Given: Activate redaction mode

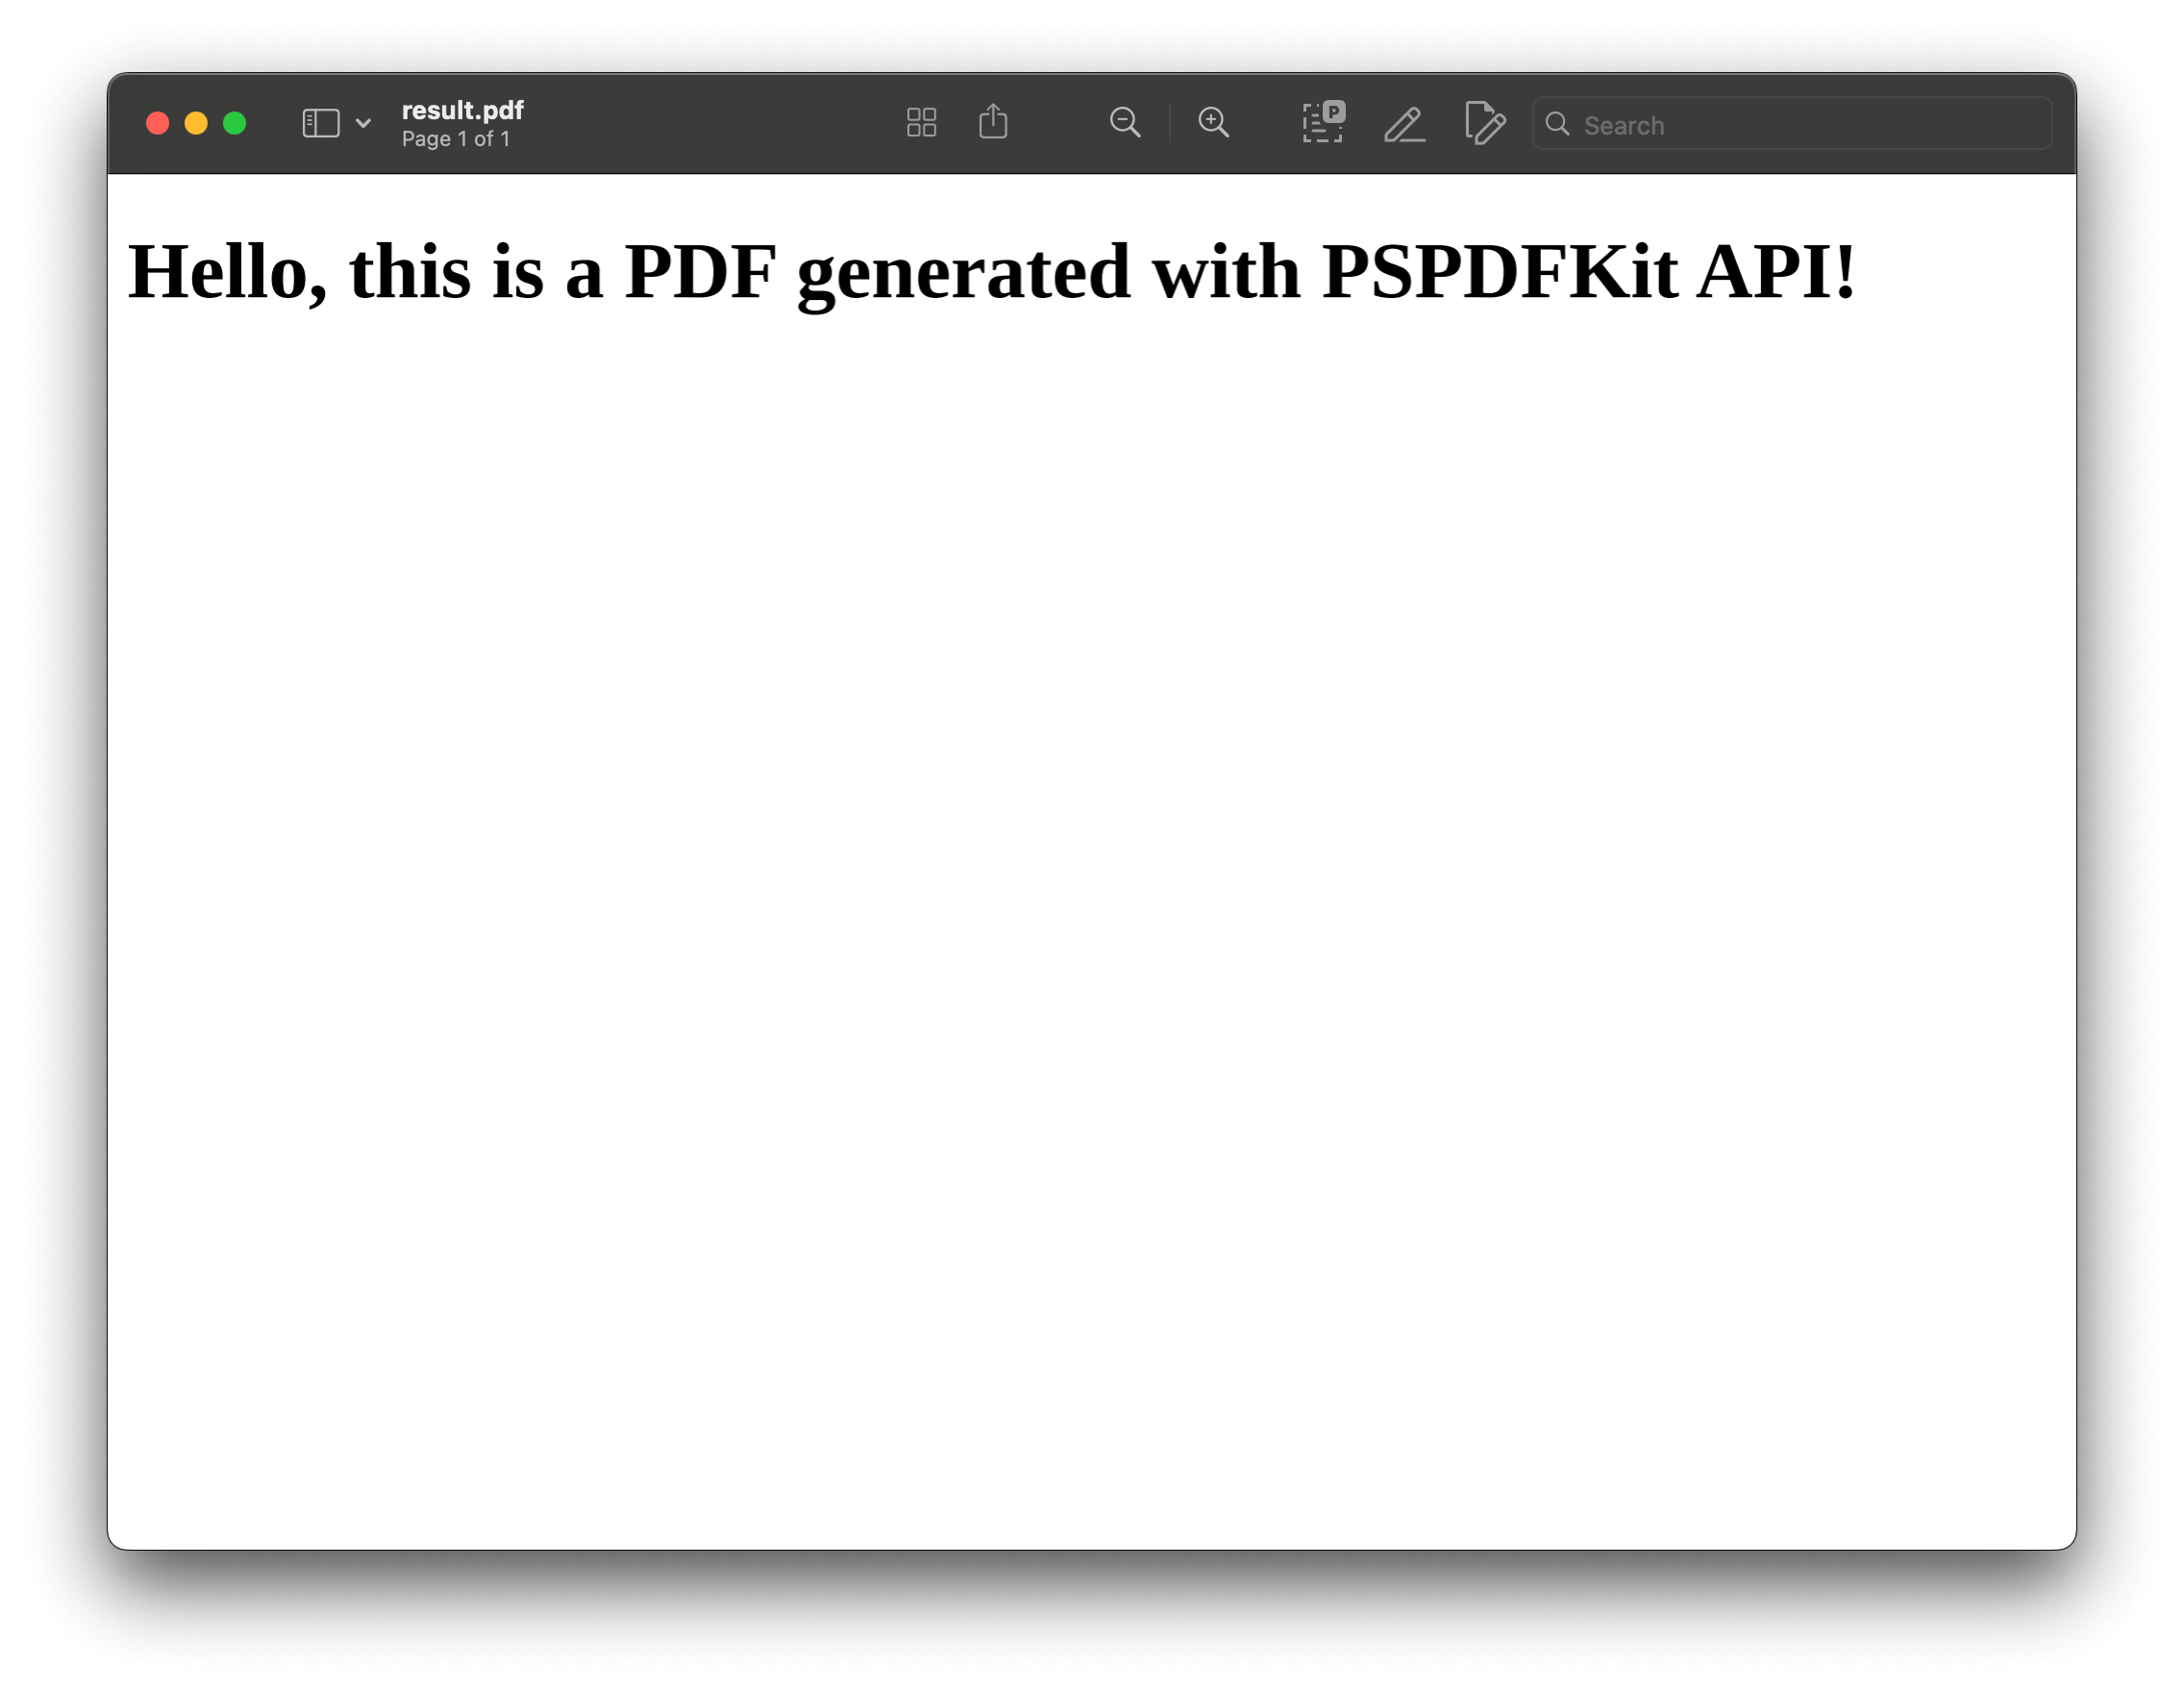Looking at the screenshot, I should coord(1323,122).
